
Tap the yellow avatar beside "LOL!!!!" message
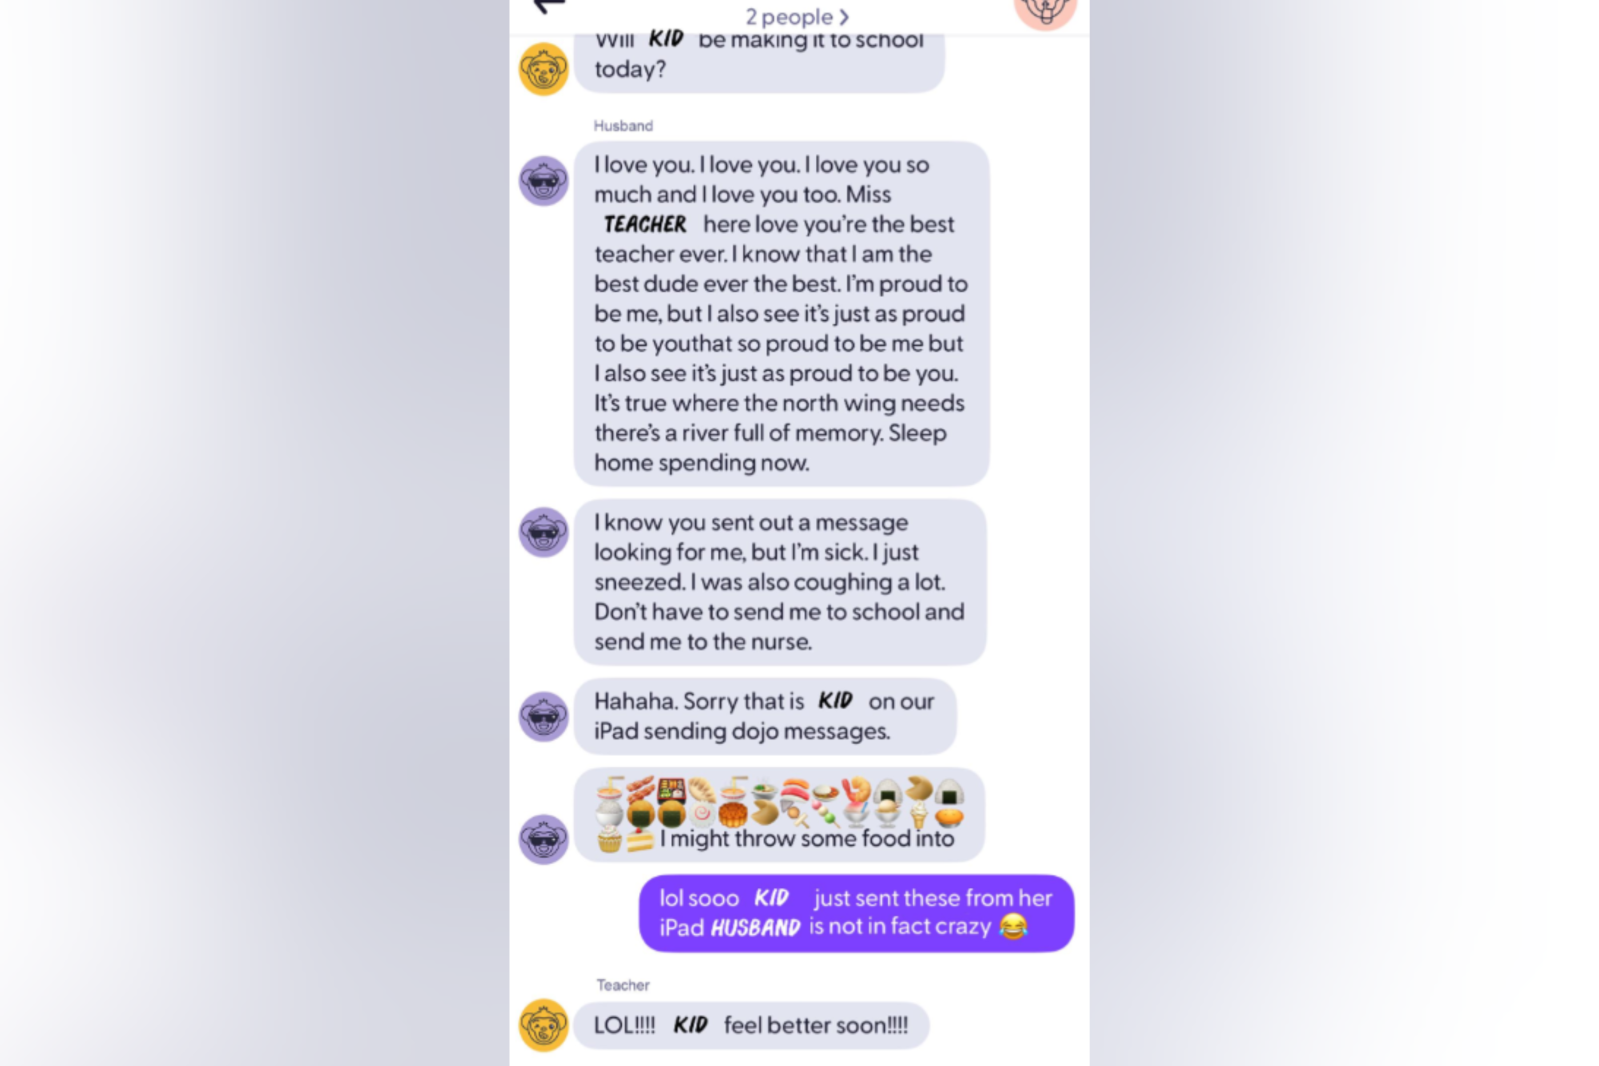click(543, 1025)
